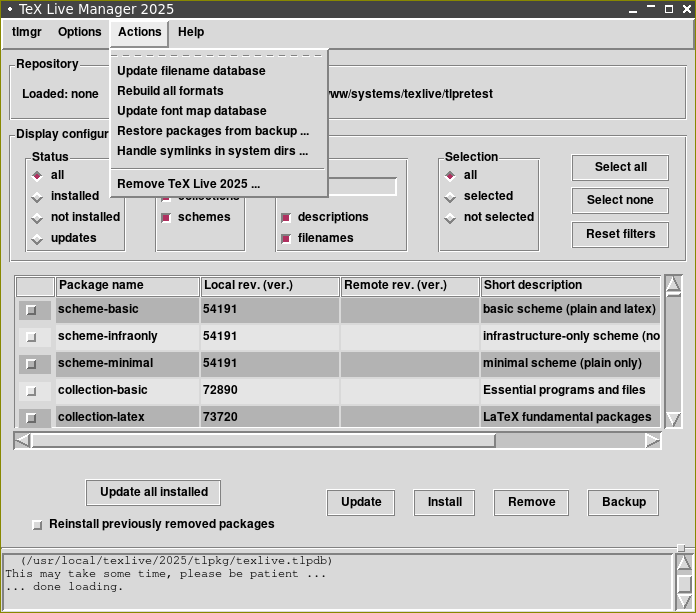Click the package list scroll-up arrow
Screen dimensions: 696x613
click(673, 285)
